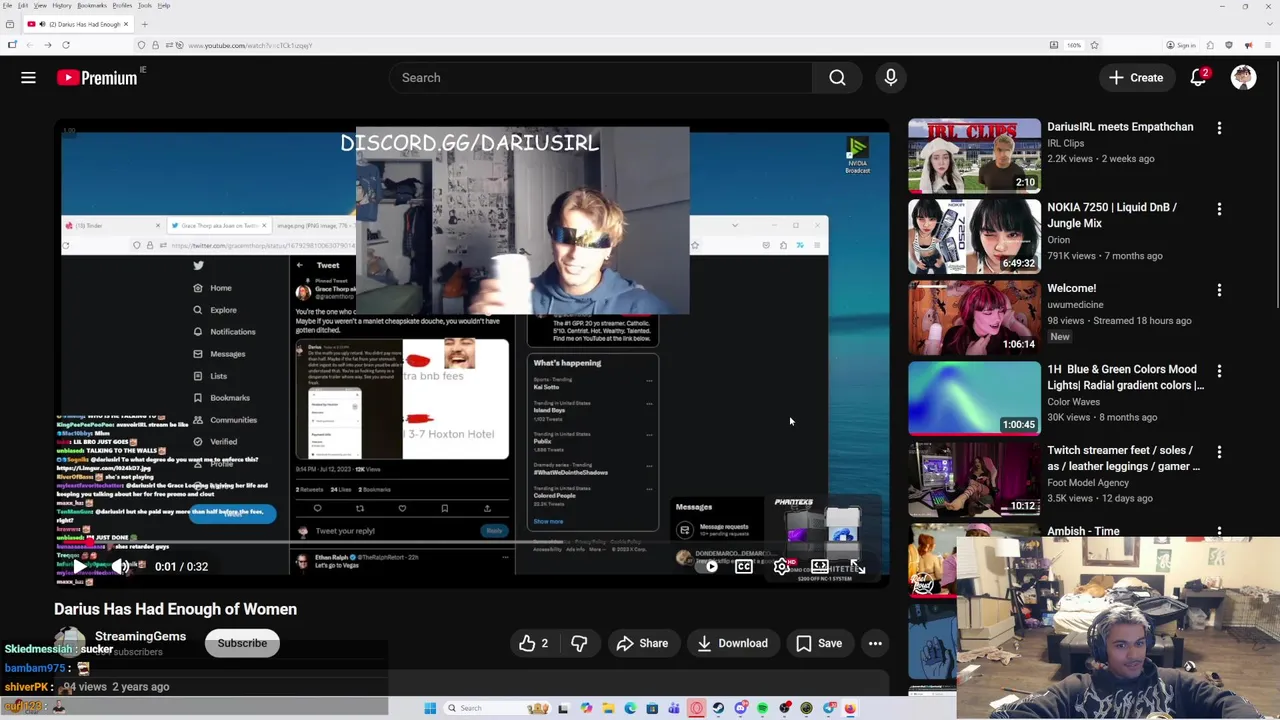Screen dimensions: 1280x720
Task: Open the zoom level 160% indicator
Action: (1073, 45)
